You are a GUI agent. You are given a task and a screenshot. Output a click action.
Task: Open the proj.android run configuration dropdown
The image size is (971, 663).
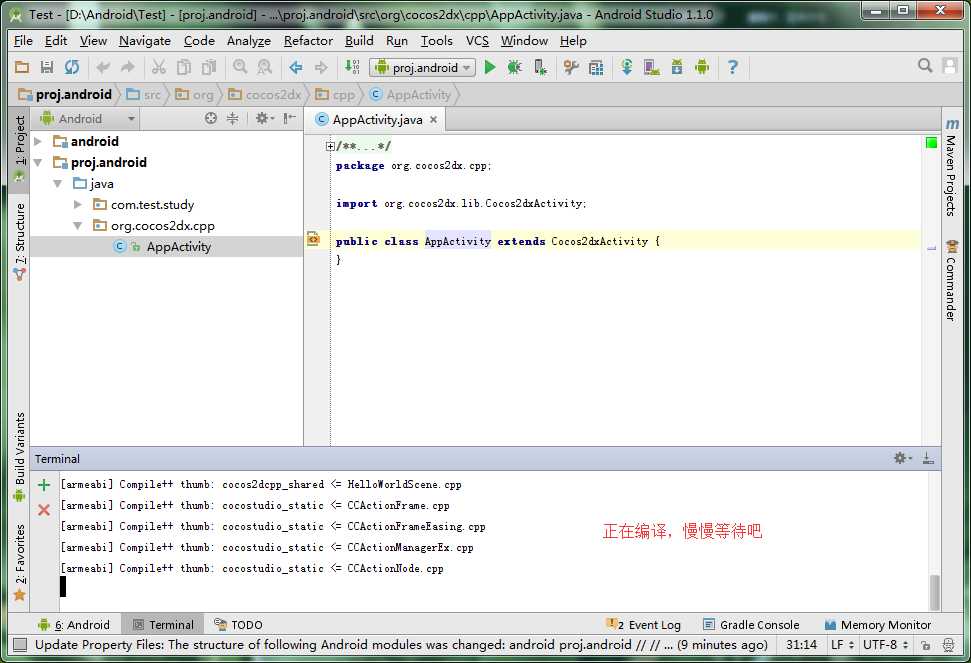[423, 67]
